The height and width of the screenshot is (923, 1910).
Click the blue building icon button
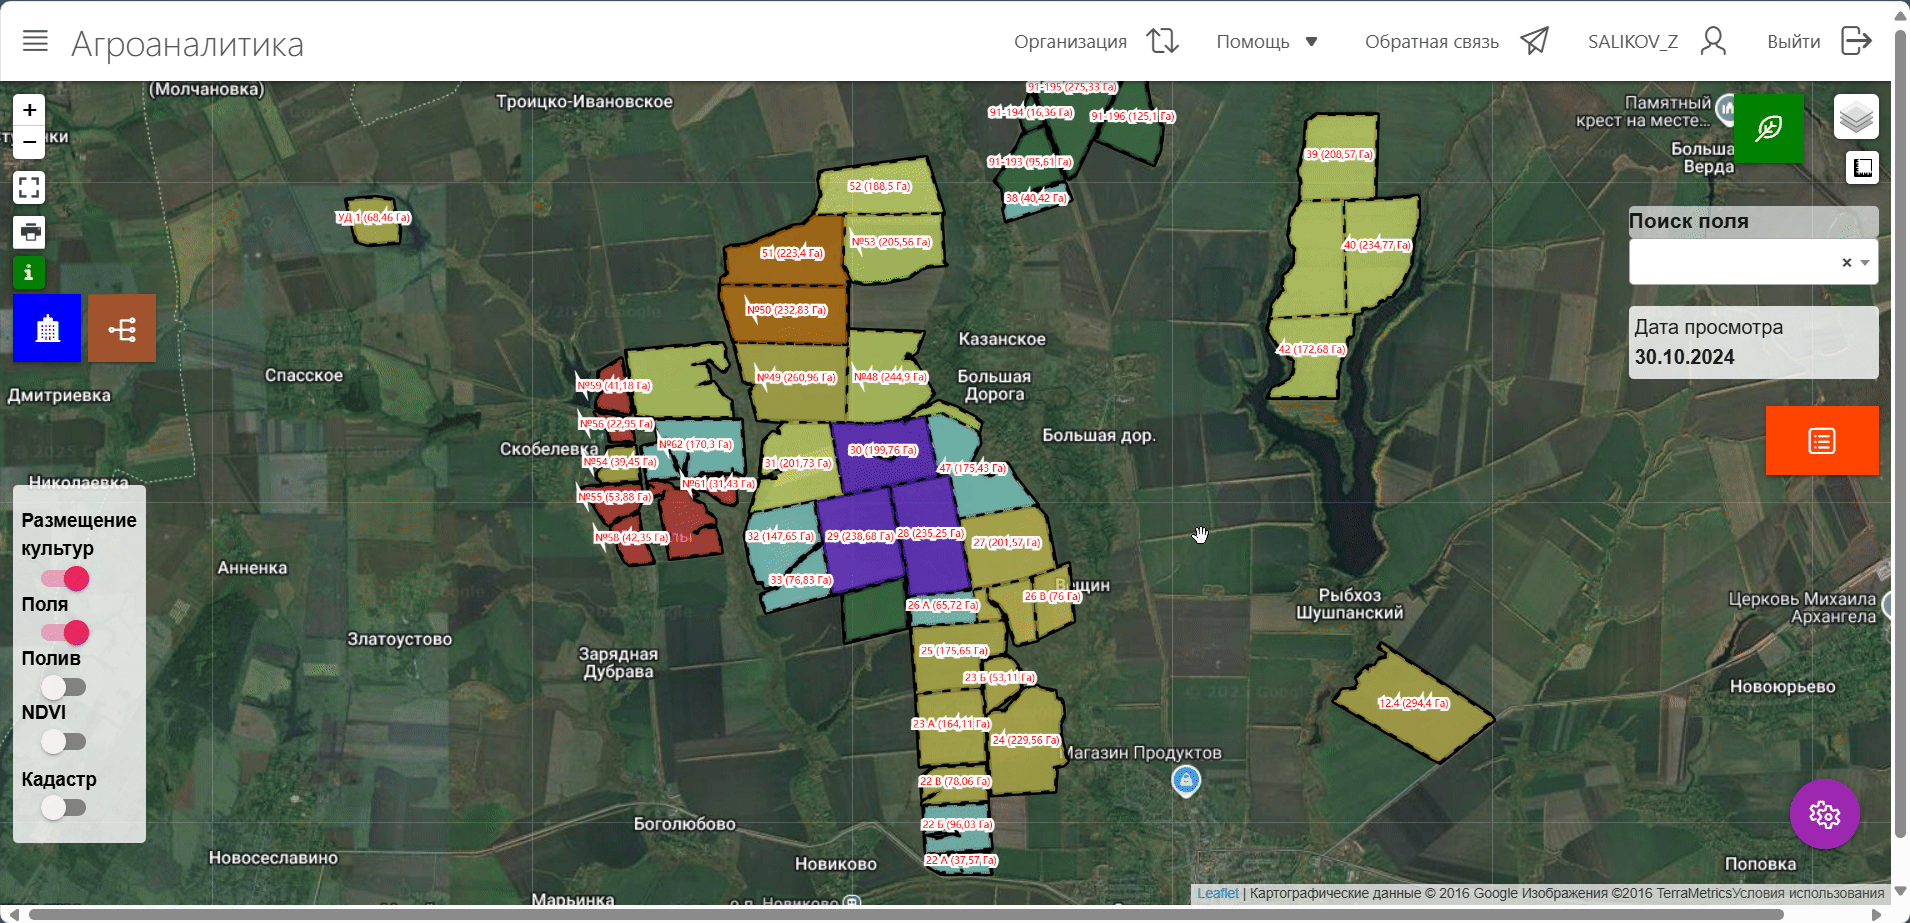[47, 328]
